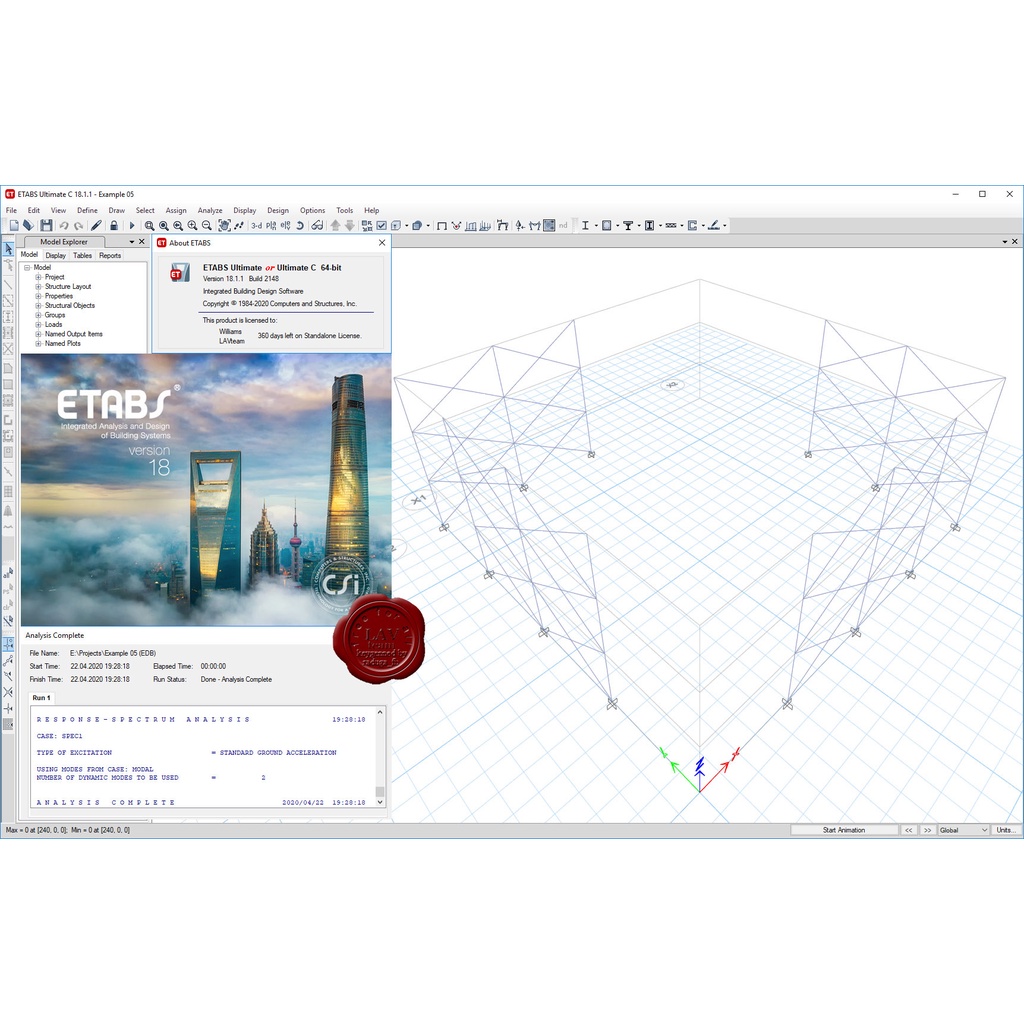
Task: Expand the Loads tree node
Action: pyautogui.click(x=38, y=325)
